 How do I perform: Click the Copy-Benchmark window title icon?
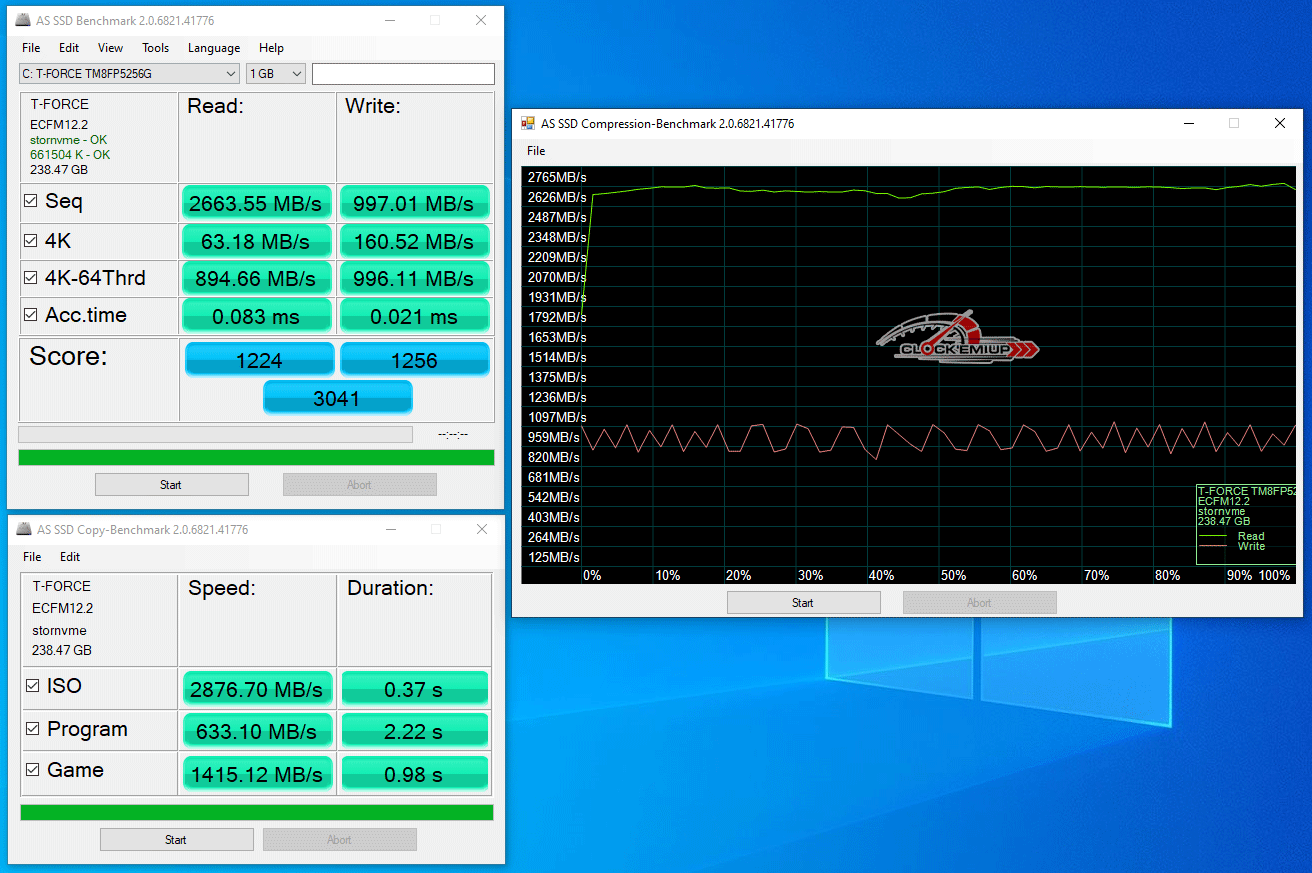pyautogui.click(x=22, y=529)
